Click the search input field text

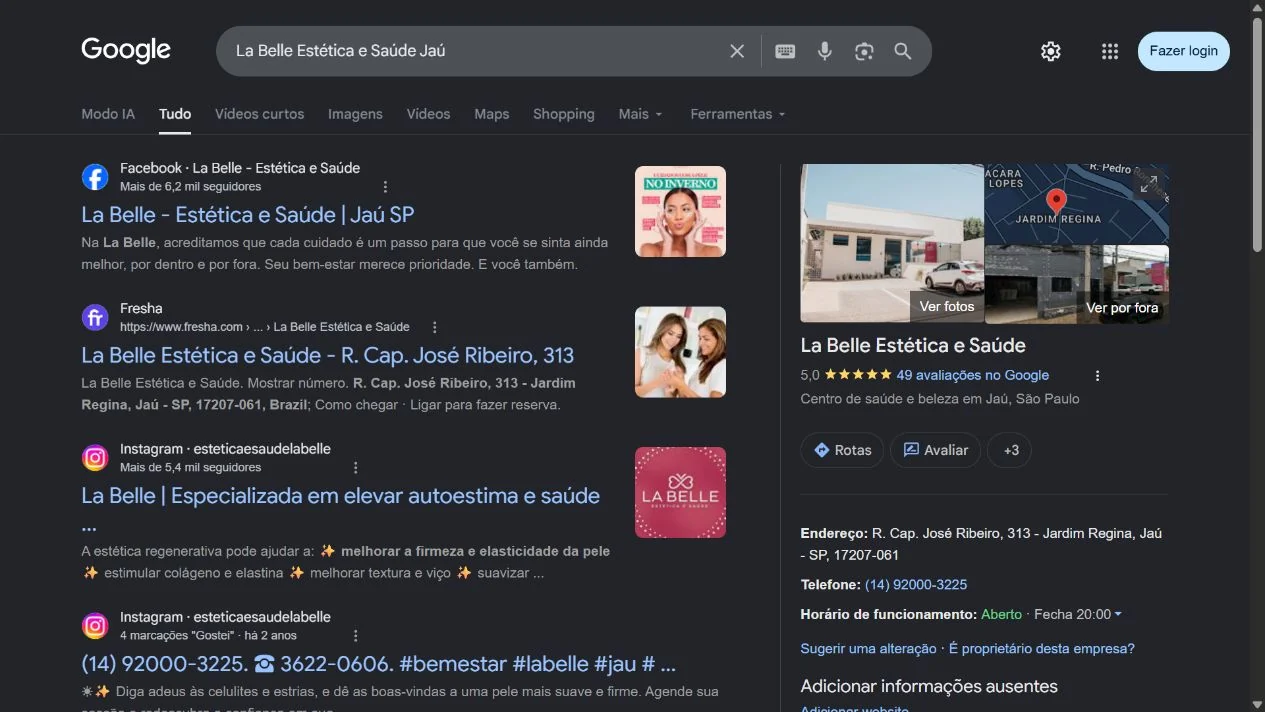[340, 51]
